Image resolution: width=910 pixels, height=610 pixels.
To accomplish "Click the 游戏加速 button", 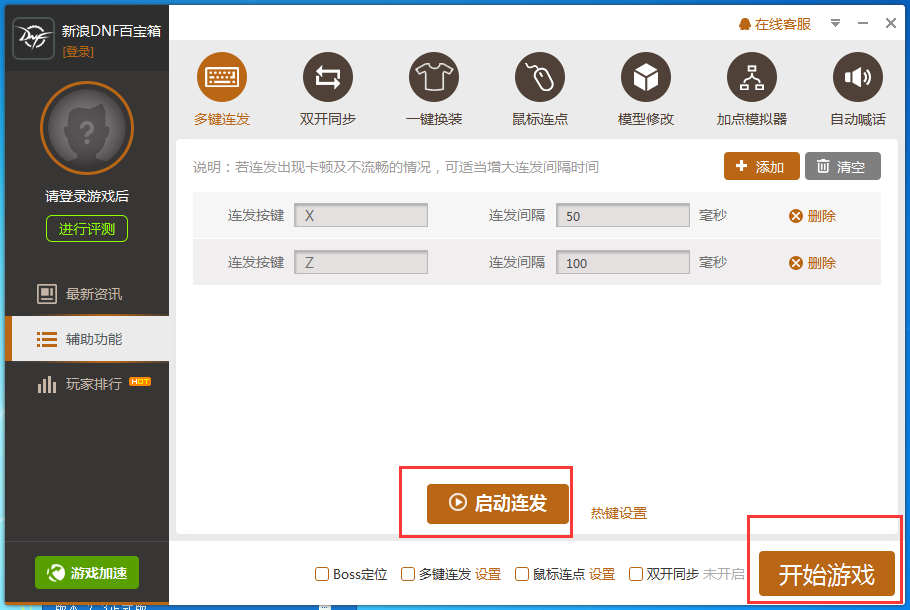I will [x=87, y=573].
